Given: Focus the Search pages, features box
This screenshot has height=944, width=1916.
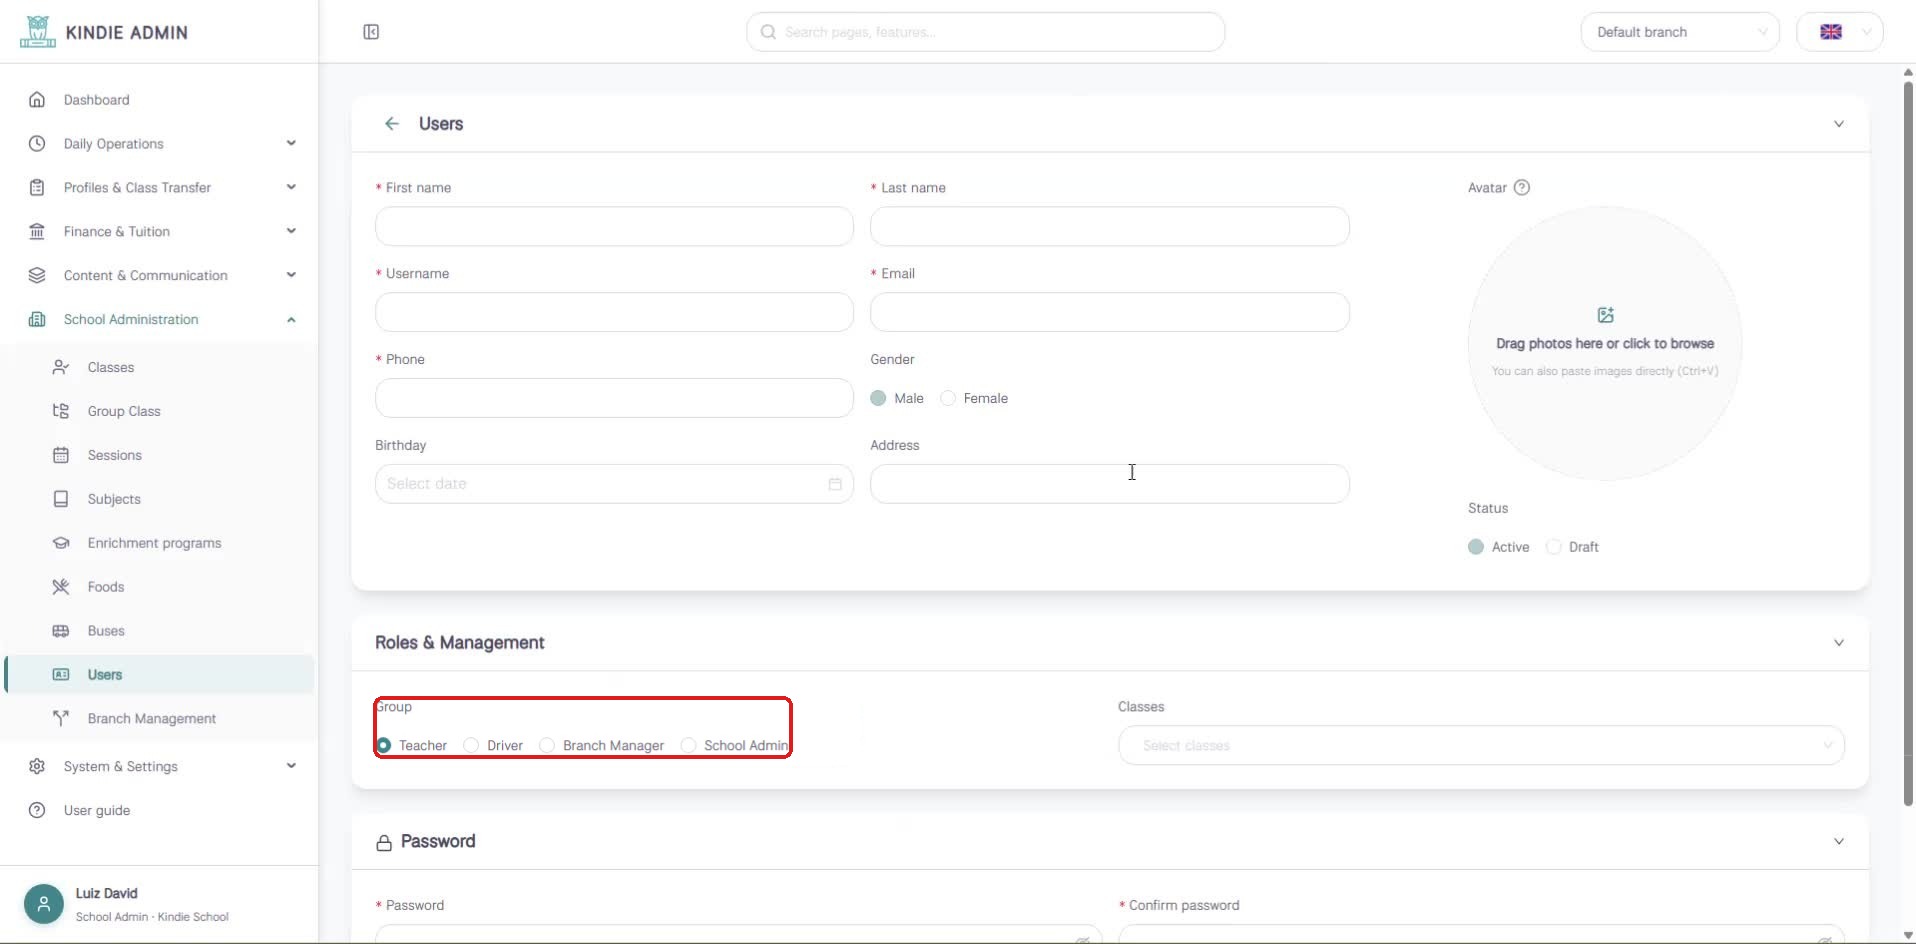Looking at the screenshot, I should click(985, 32).
